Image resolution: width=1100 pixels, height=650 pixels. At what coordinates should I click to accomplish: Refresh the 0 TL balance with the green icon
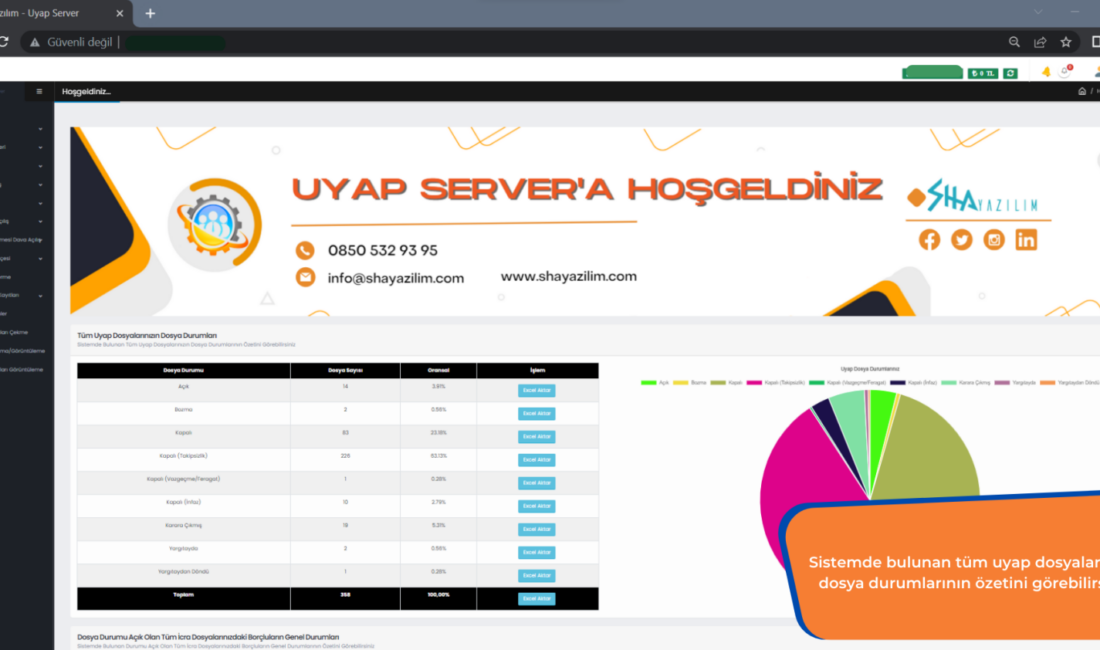(x=1010, y=72)
